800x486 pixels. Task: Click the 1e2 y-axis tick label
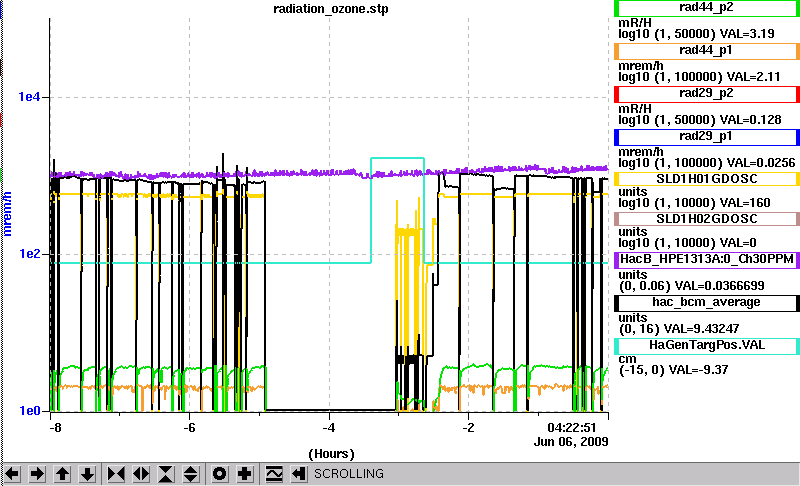click(x=29, y=253)
